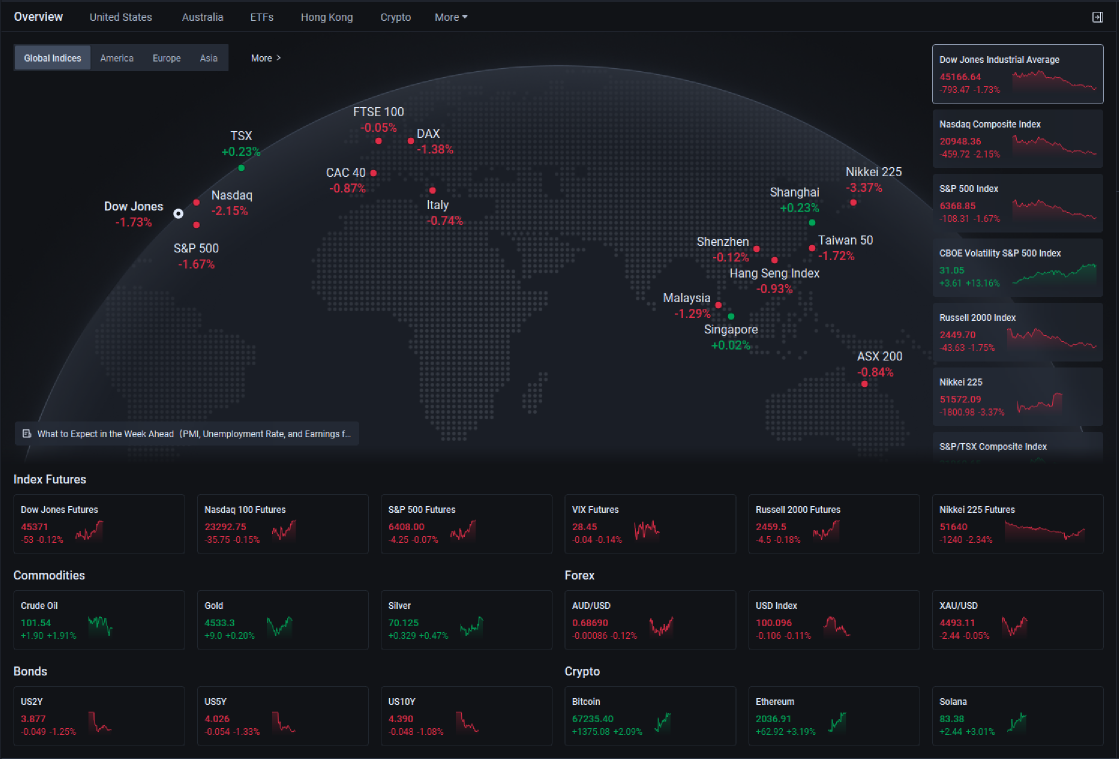
Task: Click the ASX 200 map dot
Action: 864,384
